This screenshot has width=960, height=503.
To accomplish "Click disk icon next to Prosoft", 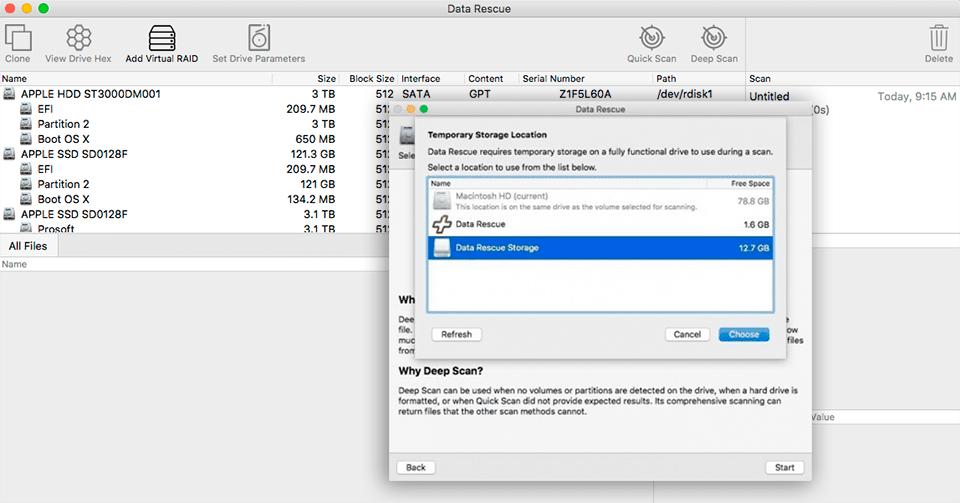I will pos(26,229).
